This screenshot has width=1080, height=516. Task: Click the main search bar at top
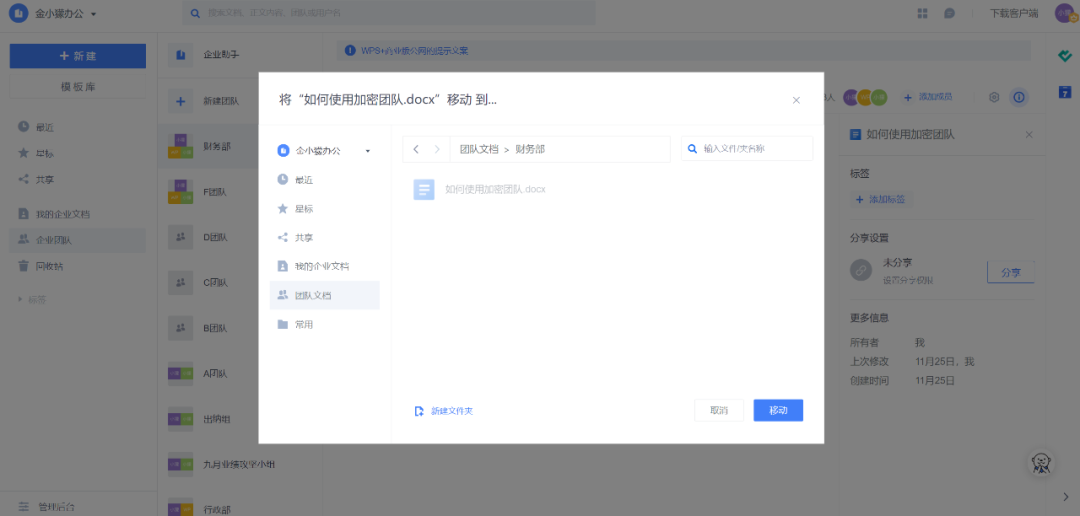pyautogui.click(x=389, y=12)
